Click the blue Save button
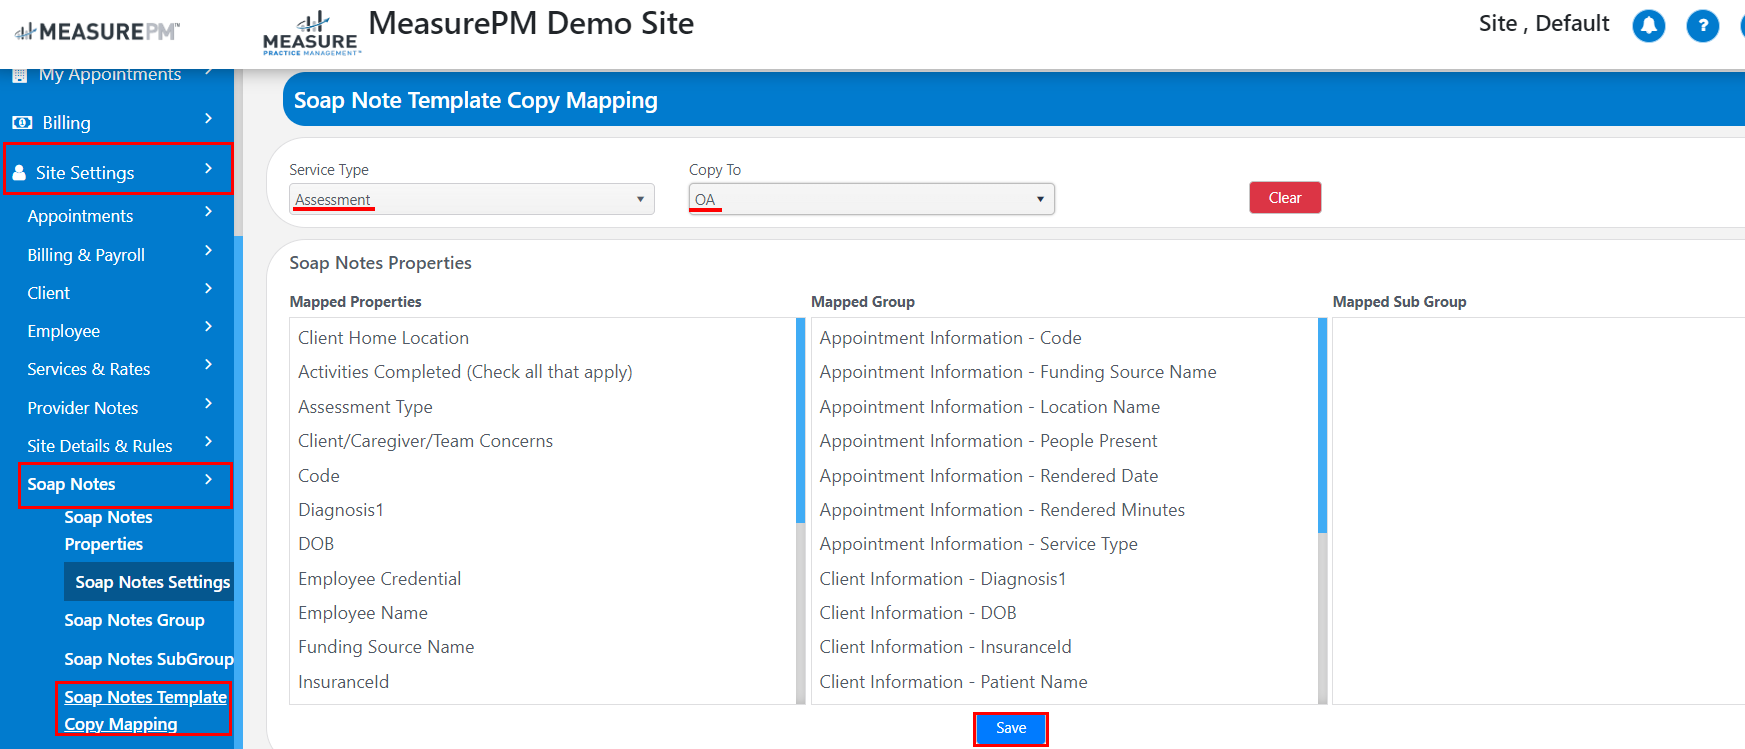 click(1011, 728)
